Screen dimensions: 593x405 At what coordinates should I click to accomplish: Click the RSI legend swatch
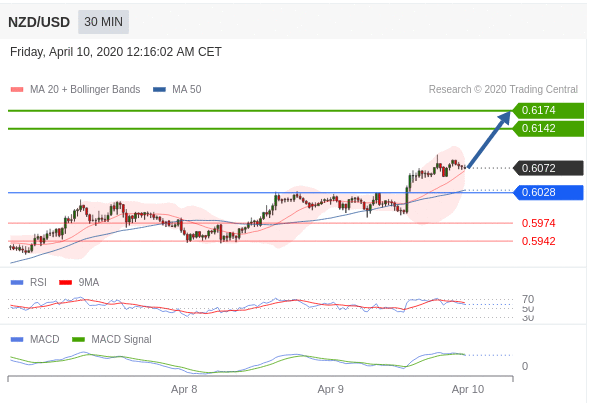coord(17,282)
